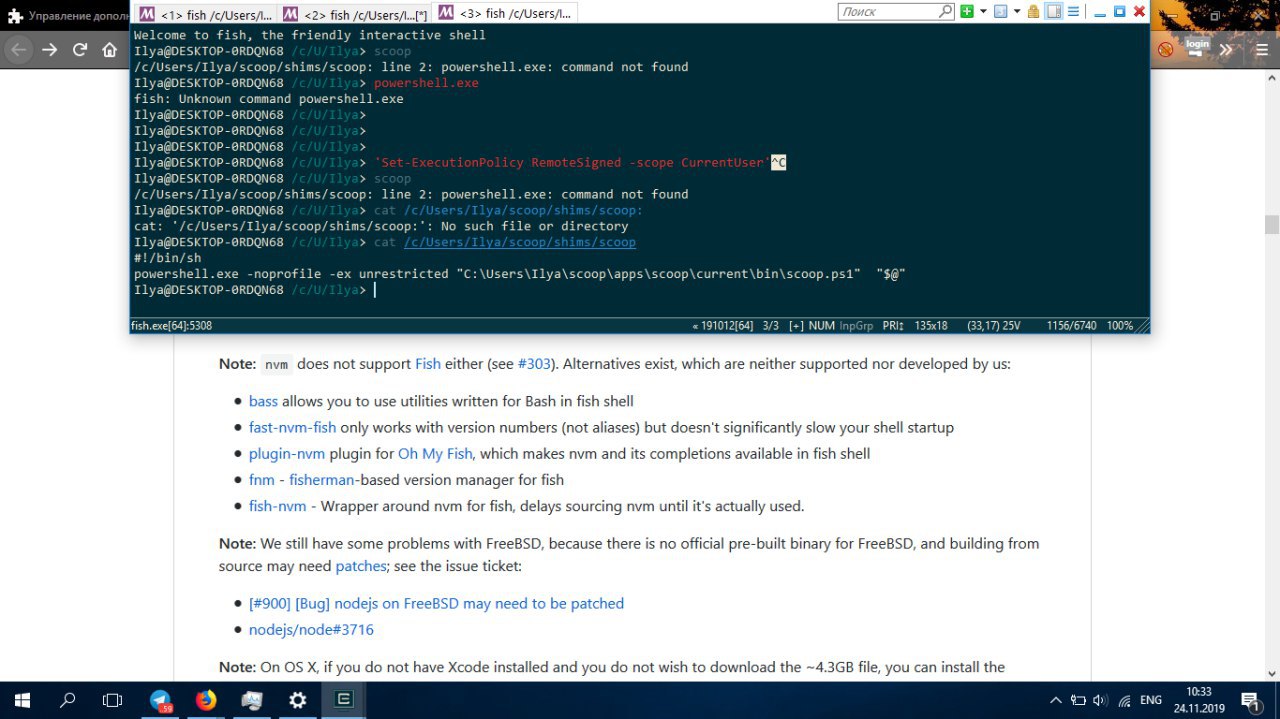The width and height of the screenshot is (1280, 719).
Task: Open the fast-nvm-fish link
Action: pyautogui.click(x=292, y=427)
